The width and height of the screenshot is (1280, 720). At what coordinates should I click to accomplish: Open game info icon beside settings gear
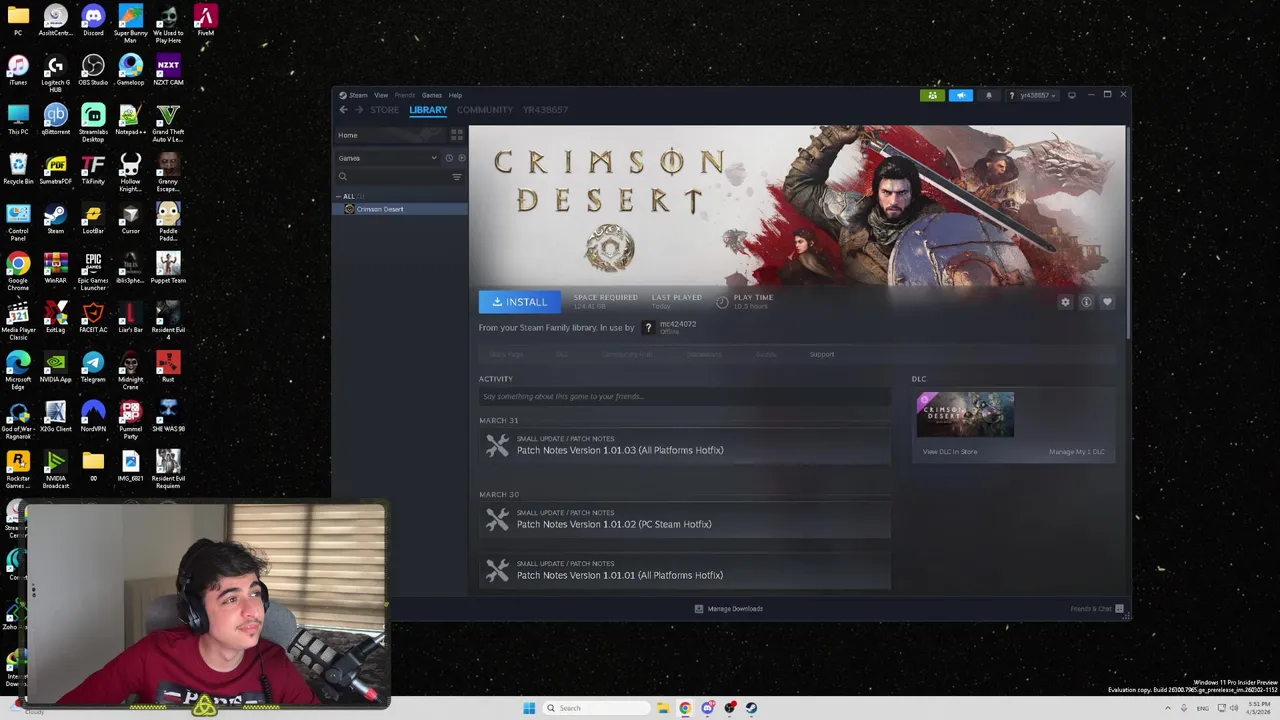[1086, 302]
